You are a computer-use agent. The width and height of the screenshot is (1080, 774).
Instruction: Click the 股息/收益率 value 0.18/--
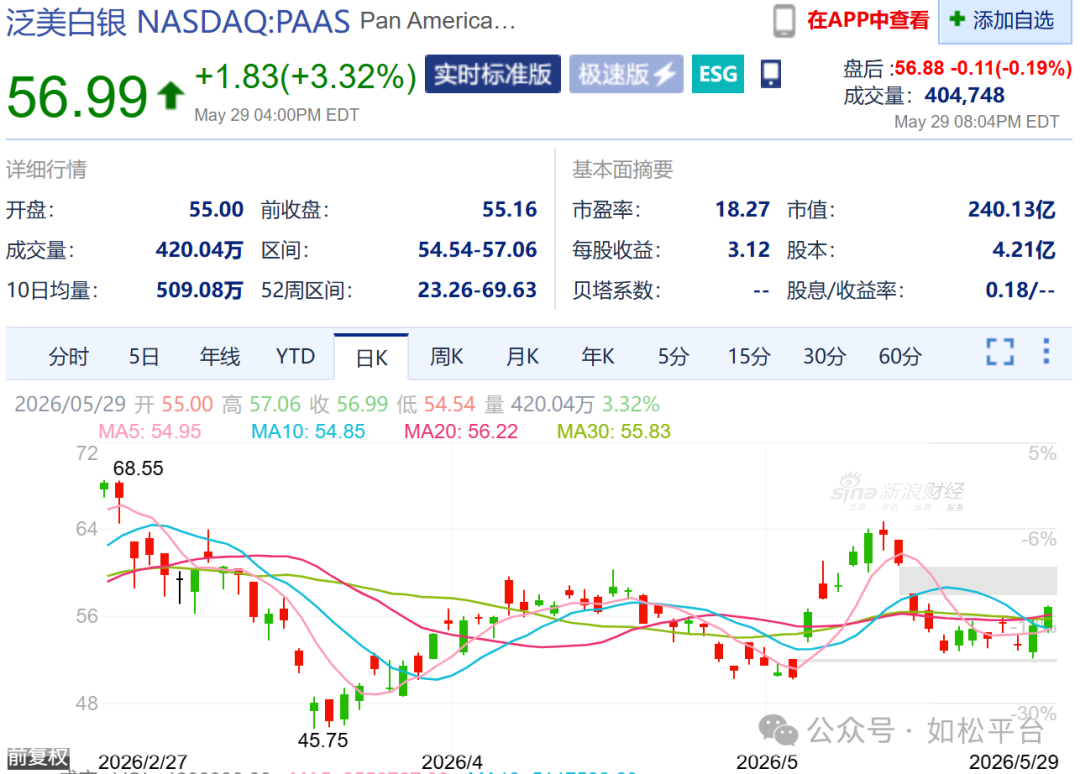[x=1020, y=290]
